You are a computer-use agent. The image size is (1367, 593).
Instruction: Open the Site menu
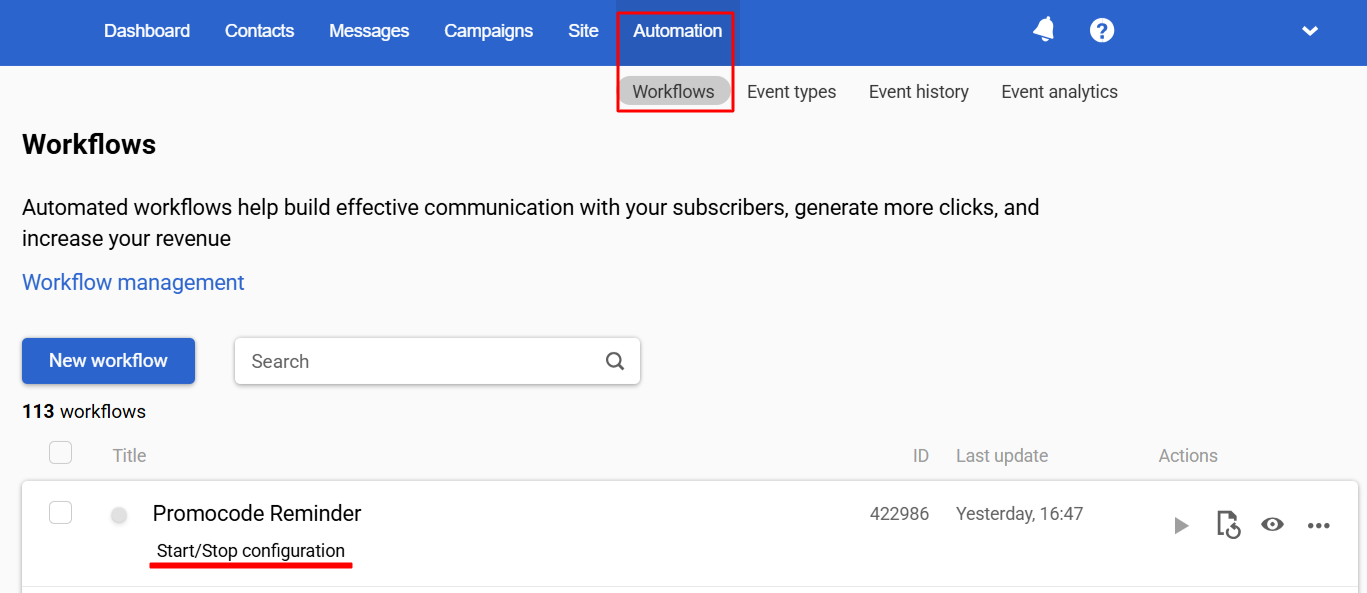pos(583,31)
